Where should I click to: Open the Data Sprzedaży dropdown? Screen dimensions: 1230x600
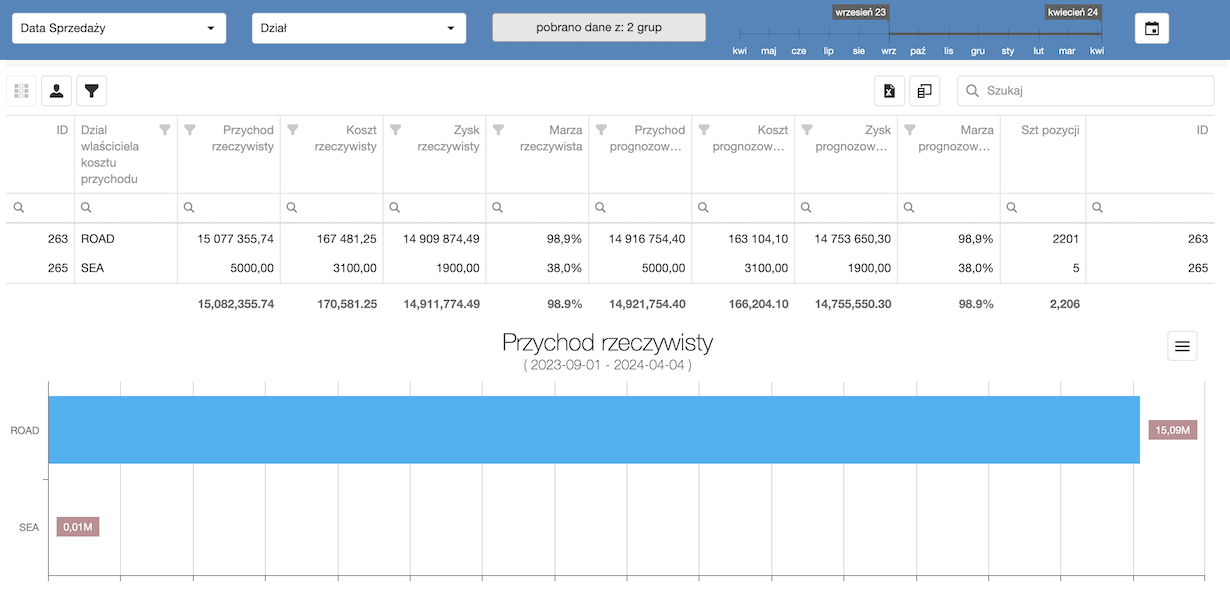point(118,28)
